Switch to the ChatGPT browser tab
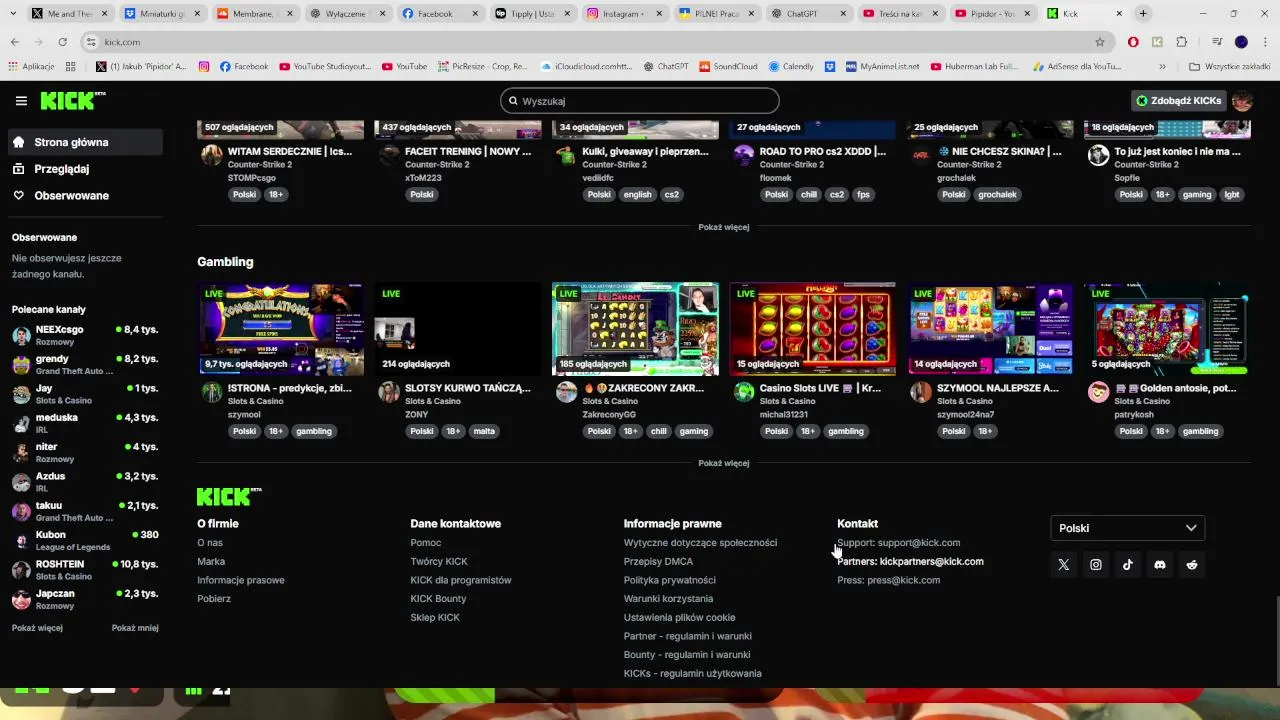 tap(807, 14)
